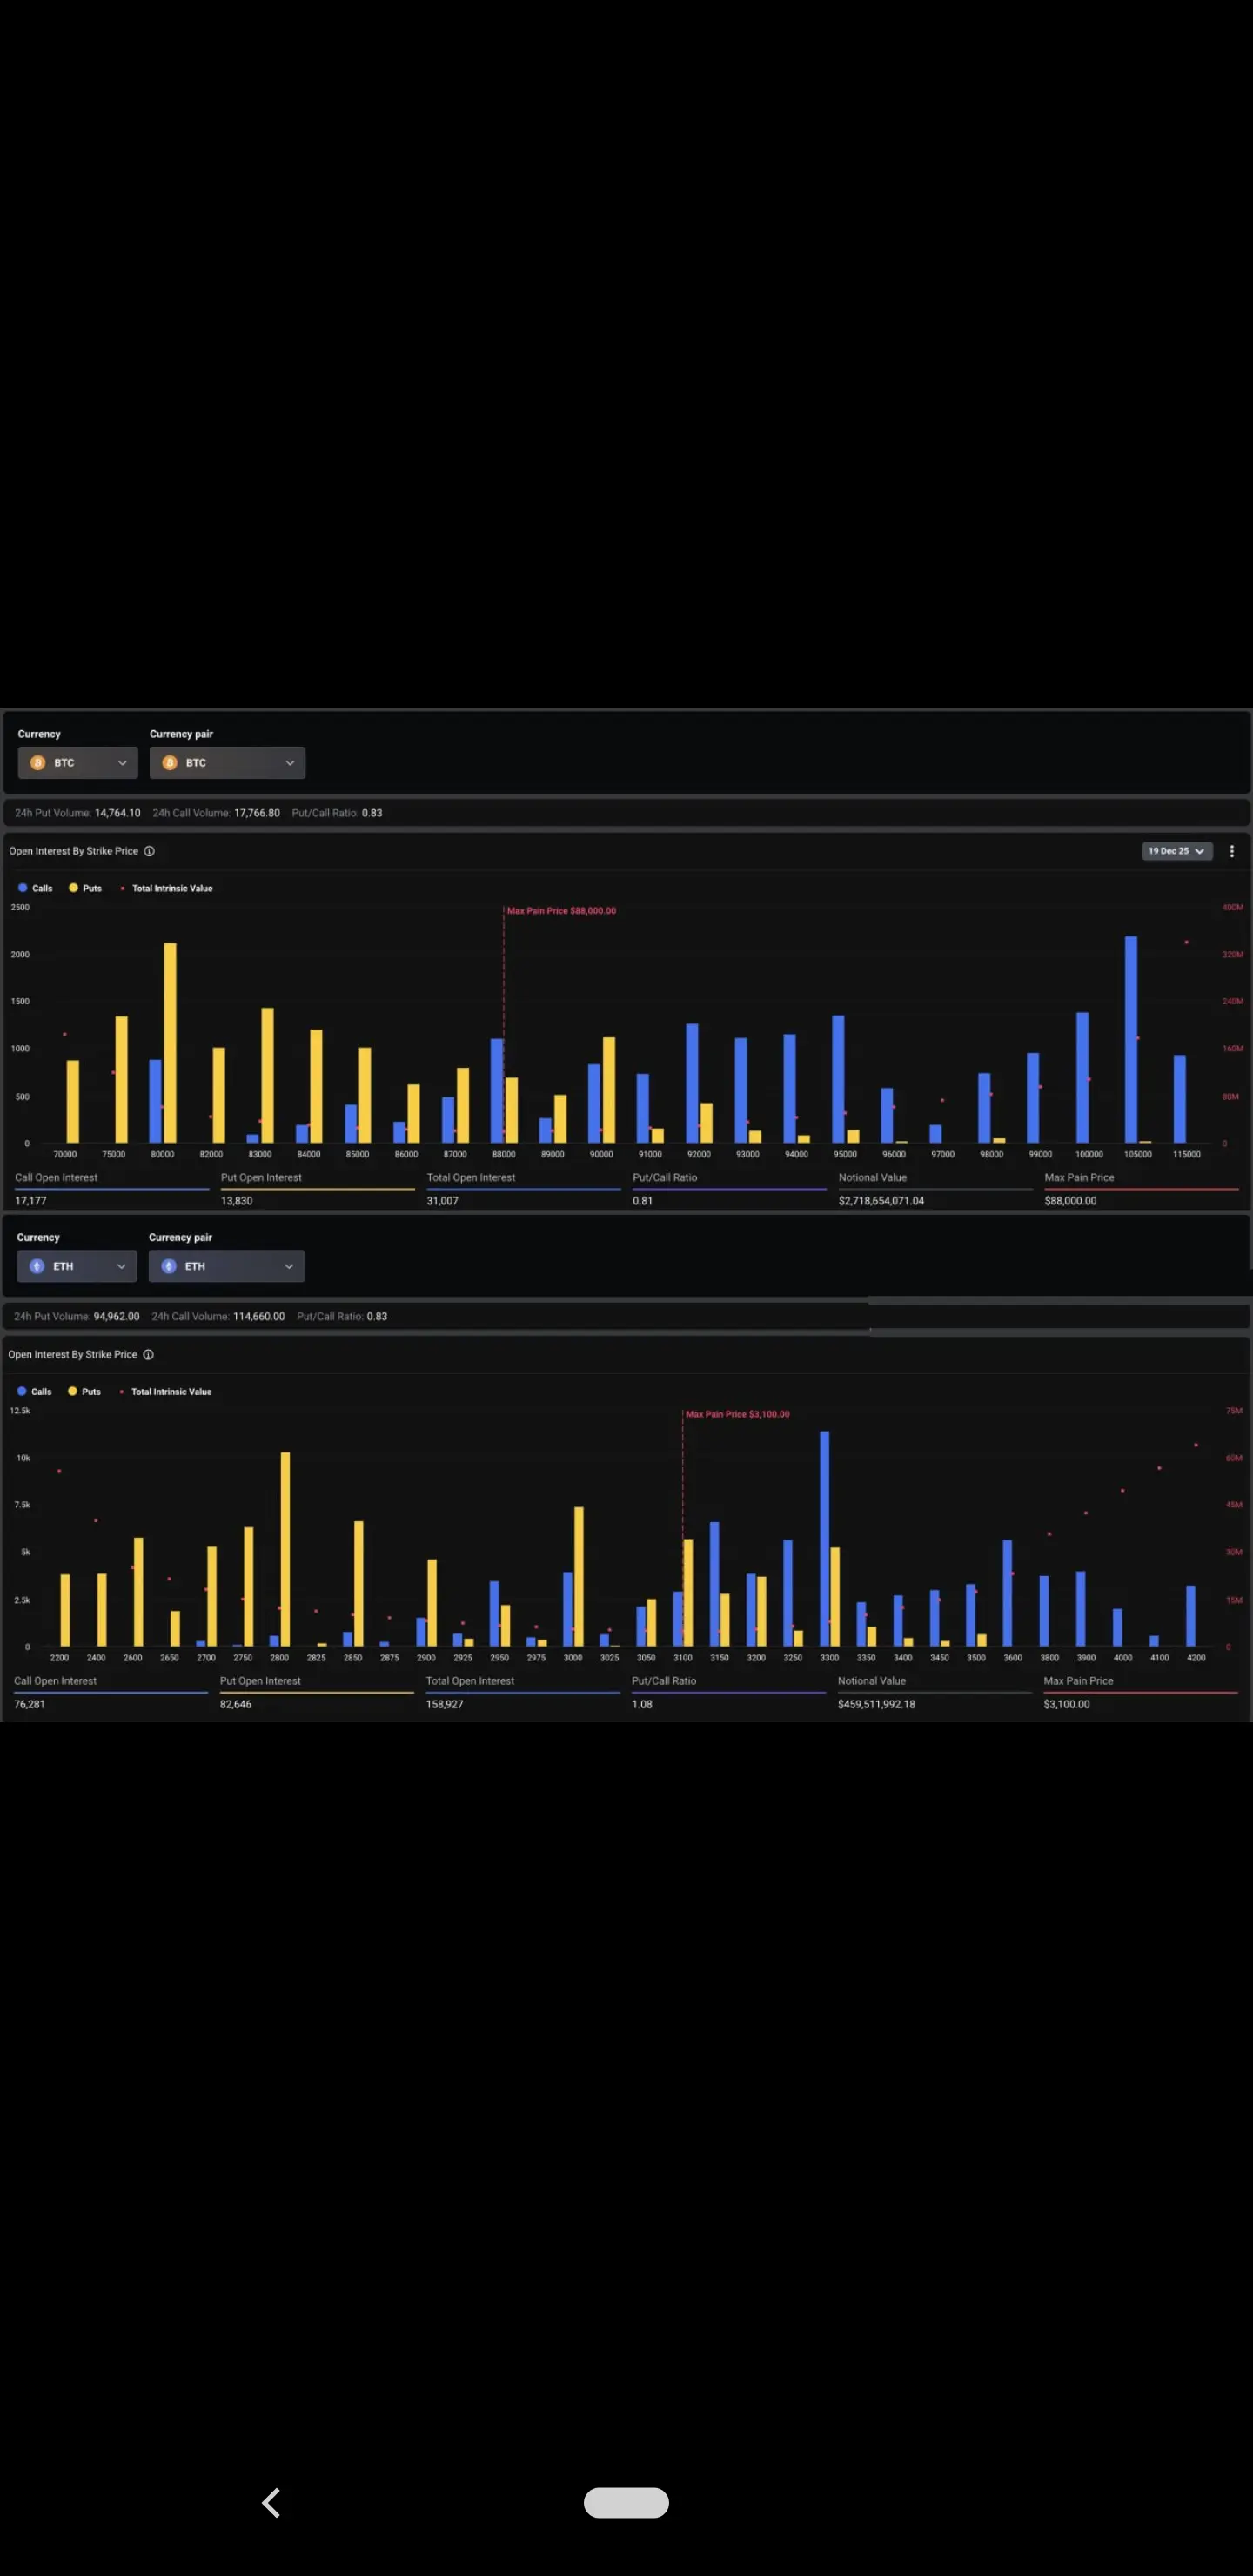Click the BTC Max Pain Price $88,000.00 marker
The image size is (1253, 2576).
coord(561,910)
